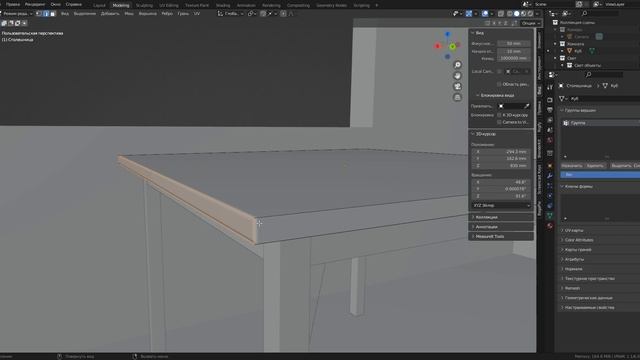Switch perspective/orthographic grid gizmo icon

pos(458,97)
